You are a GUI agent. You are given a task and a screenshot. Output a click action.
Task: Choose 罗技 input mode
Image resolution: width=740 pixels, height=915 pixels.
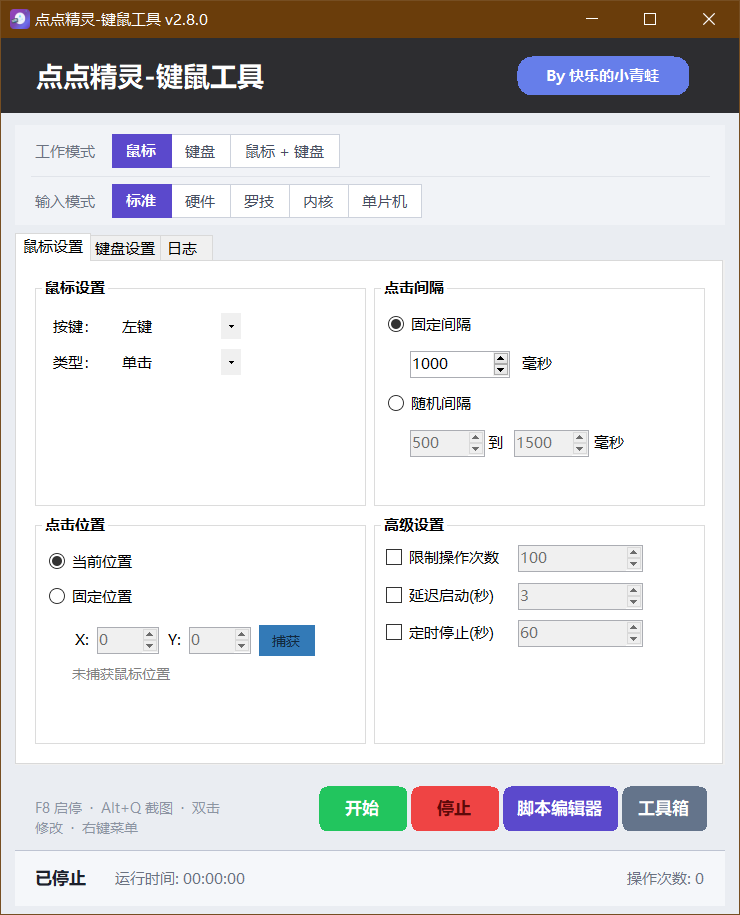pos(260,201)
